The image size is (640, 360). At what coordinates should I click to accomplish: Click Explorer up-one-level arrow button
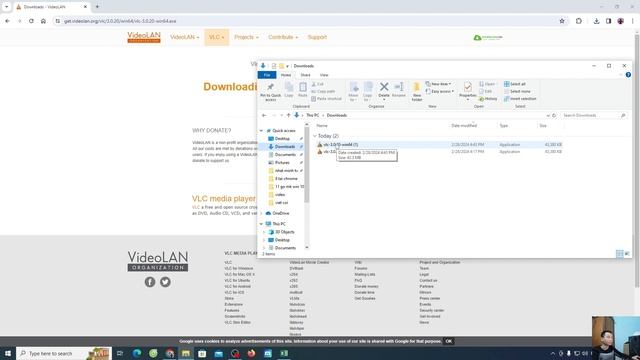(288, 116)
